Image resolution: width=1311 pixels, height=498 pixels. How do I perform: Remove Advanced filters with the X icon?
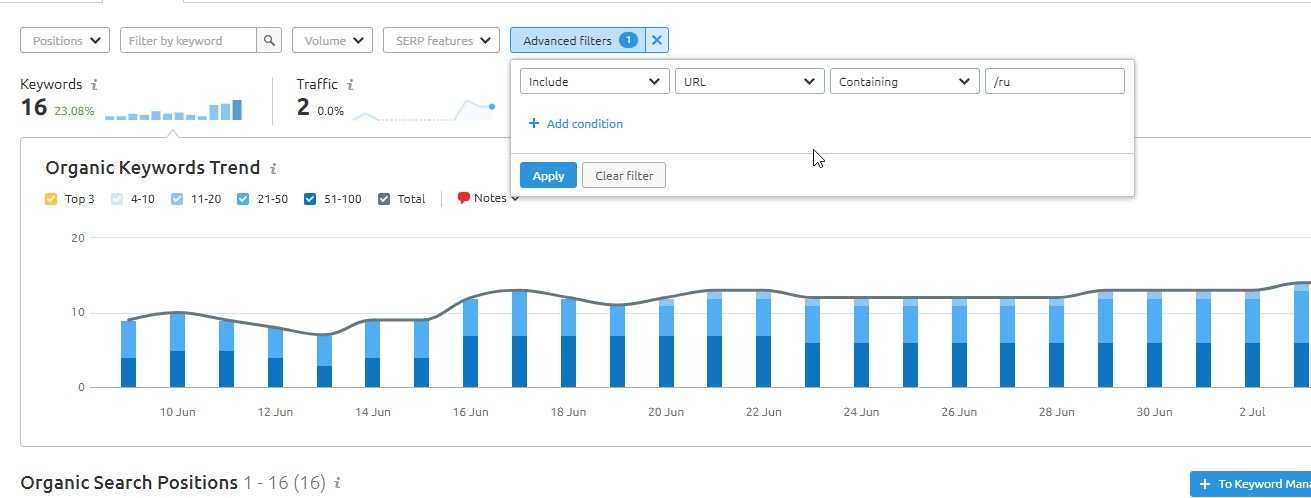(x=656, y=41)
